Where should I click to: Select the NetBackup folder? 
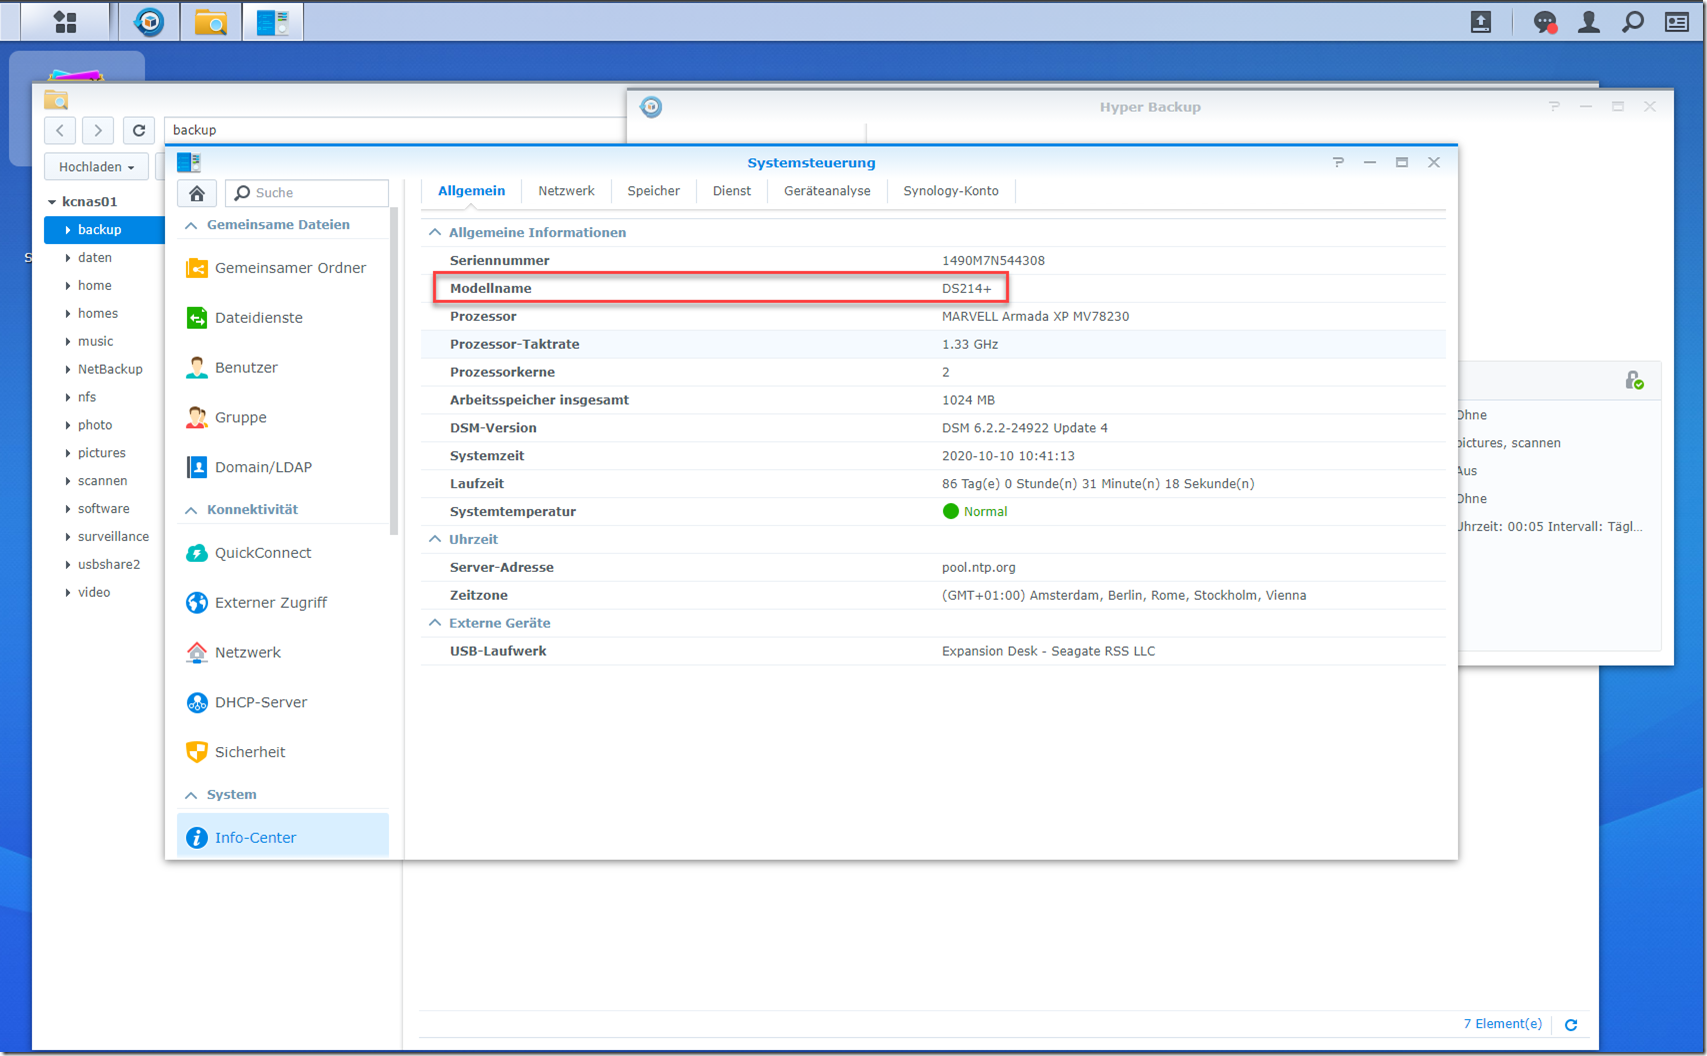(x=110, y=369)
